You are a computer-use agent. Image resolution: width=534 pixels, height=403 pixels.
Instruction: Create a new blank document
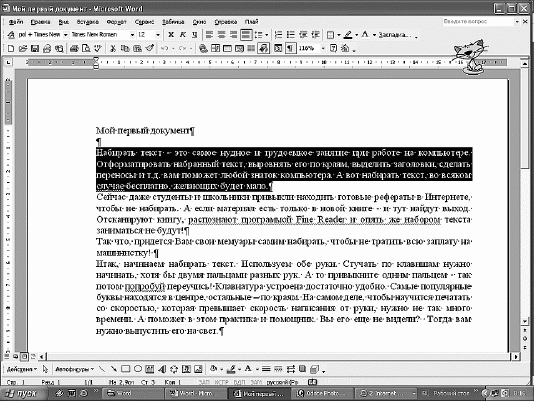point(11,49)
